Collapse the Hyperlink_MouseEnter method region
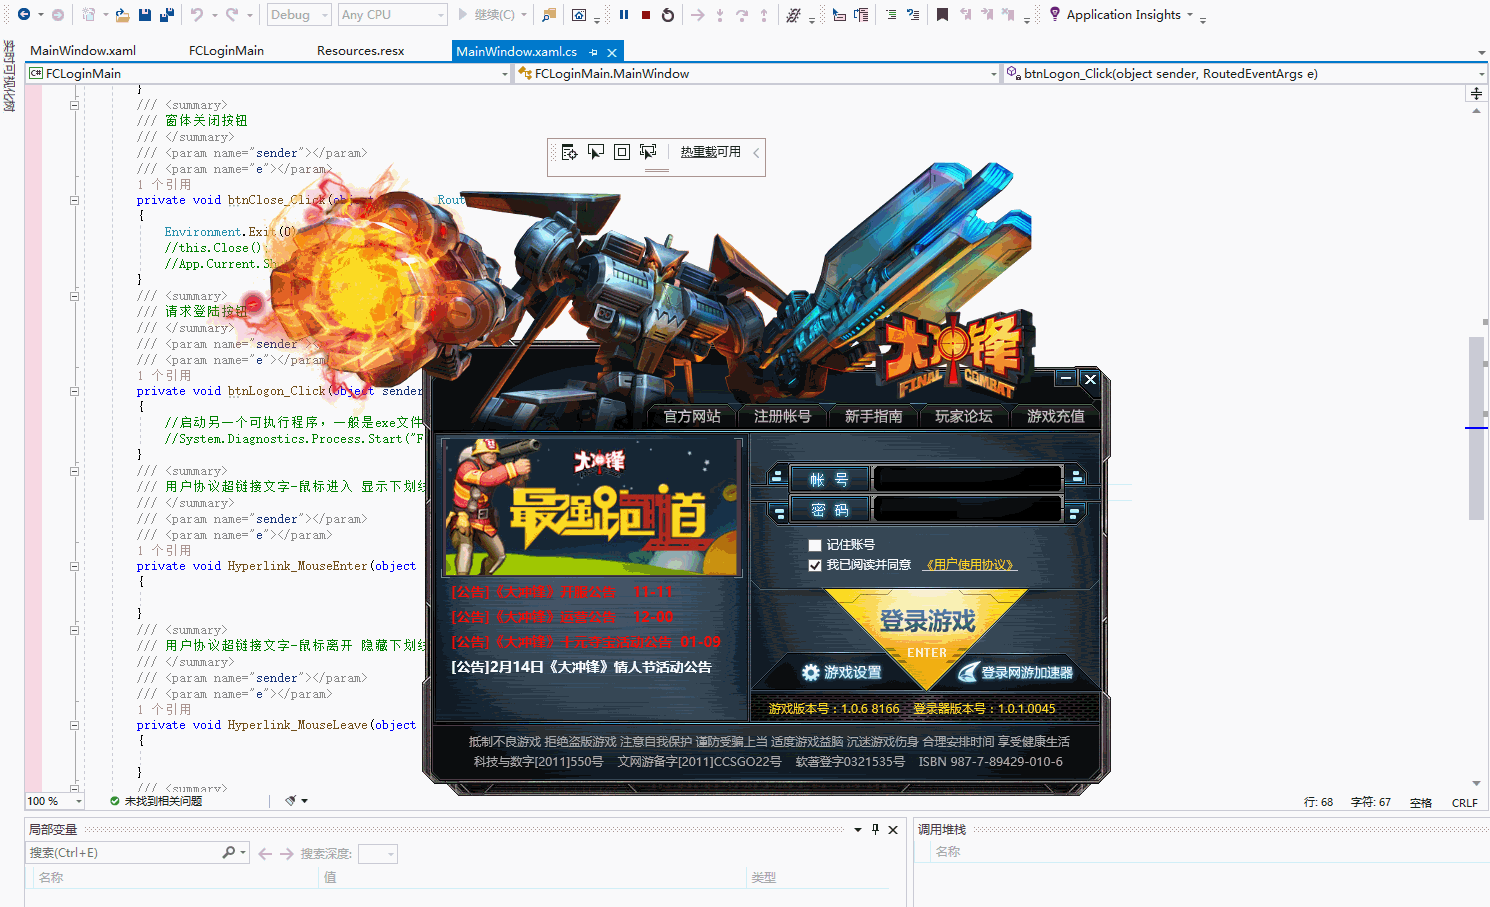The width and height of the screenshot is (1490, 907). coord(75,566)
